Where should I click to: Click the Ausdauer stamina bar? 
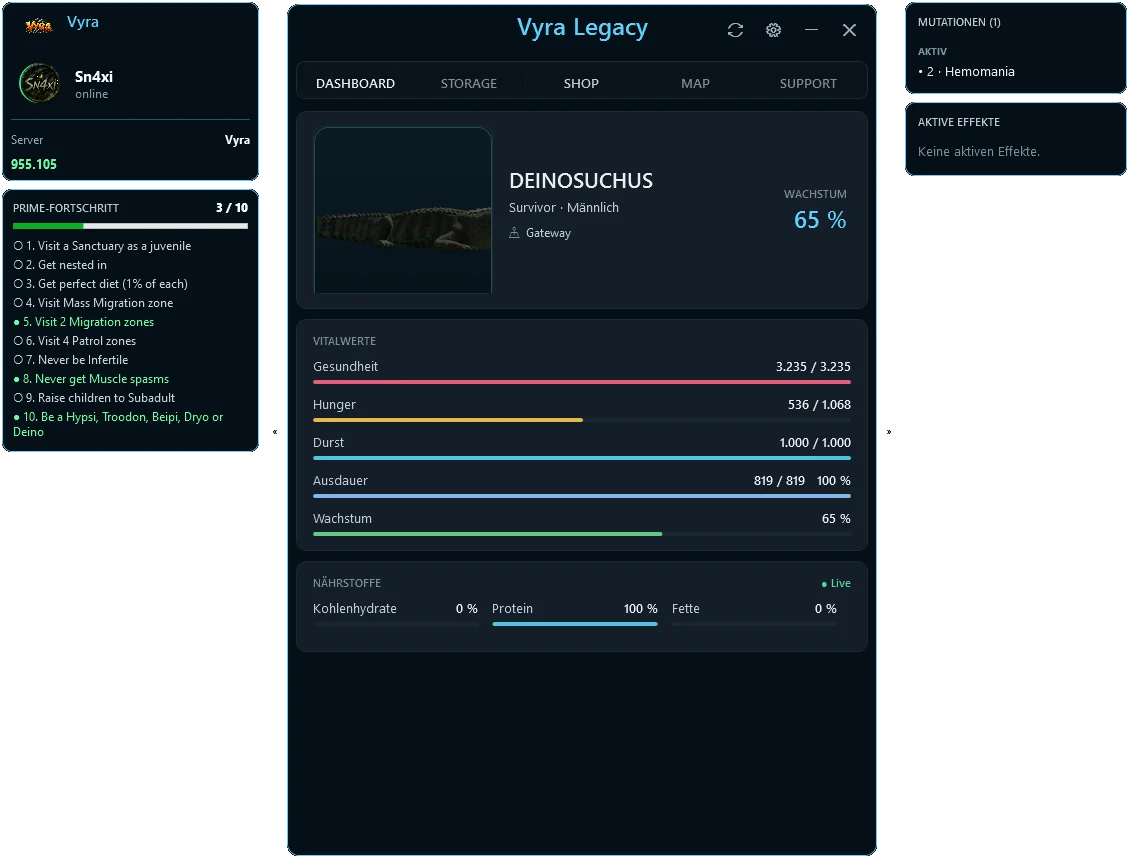[x=582, y=496]
